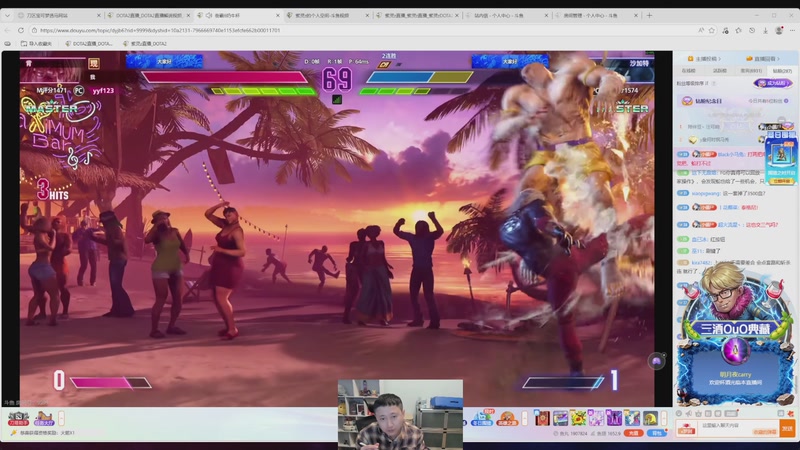Click the 背包 backpack button
The image size is (800, 450).
pos(657,433)
